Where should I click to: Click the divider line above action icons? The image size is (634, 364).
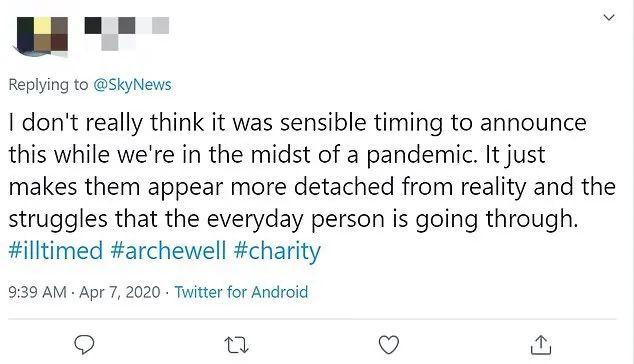312,319
